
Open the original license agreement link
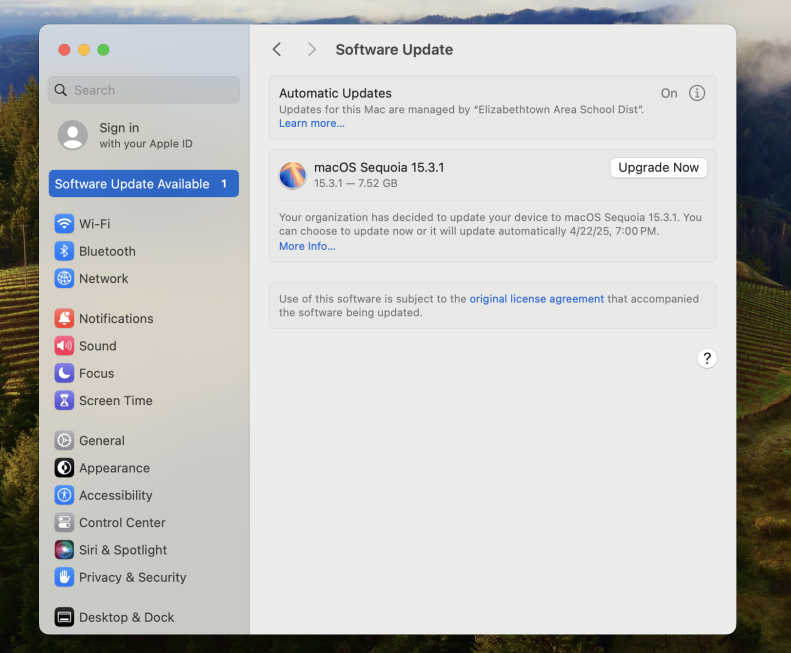[x=537, y=299]
